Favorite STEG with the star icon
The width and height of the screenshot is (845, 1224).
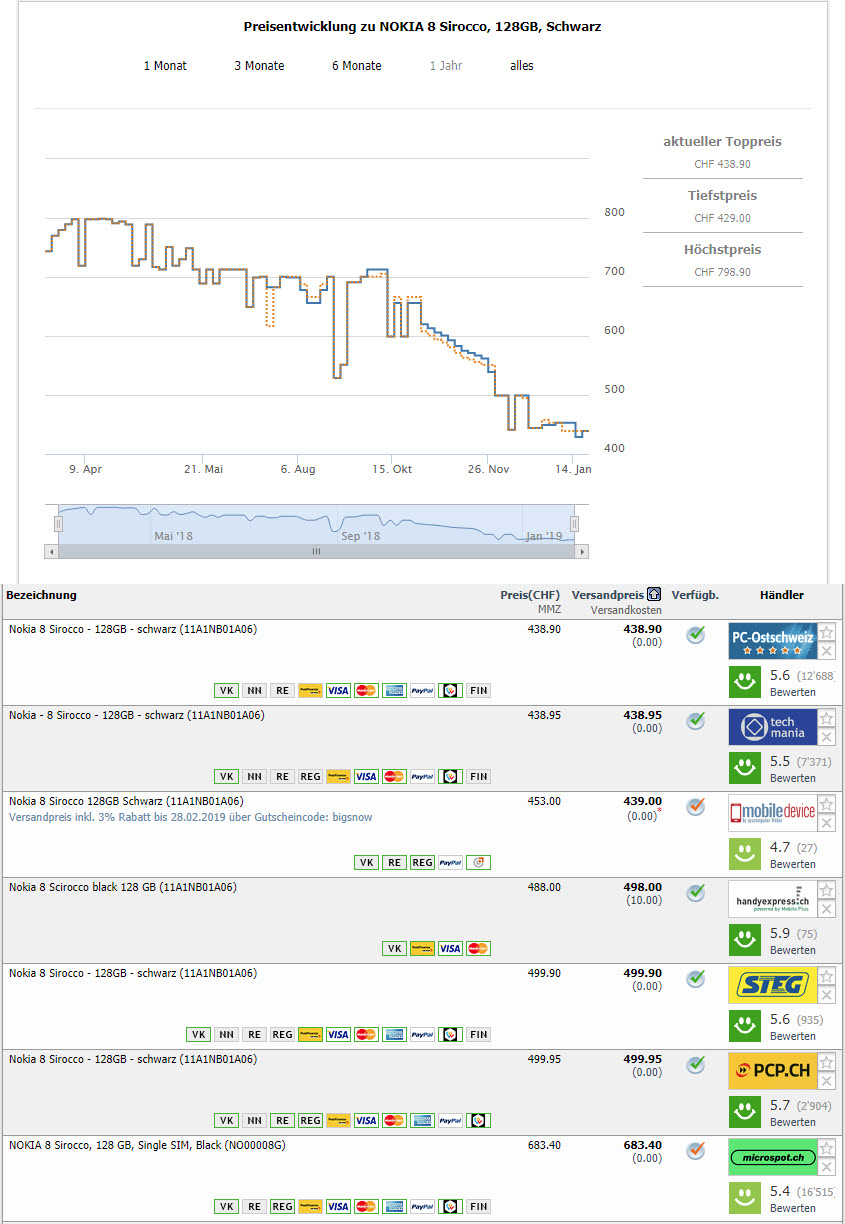[x=827, y=976]
